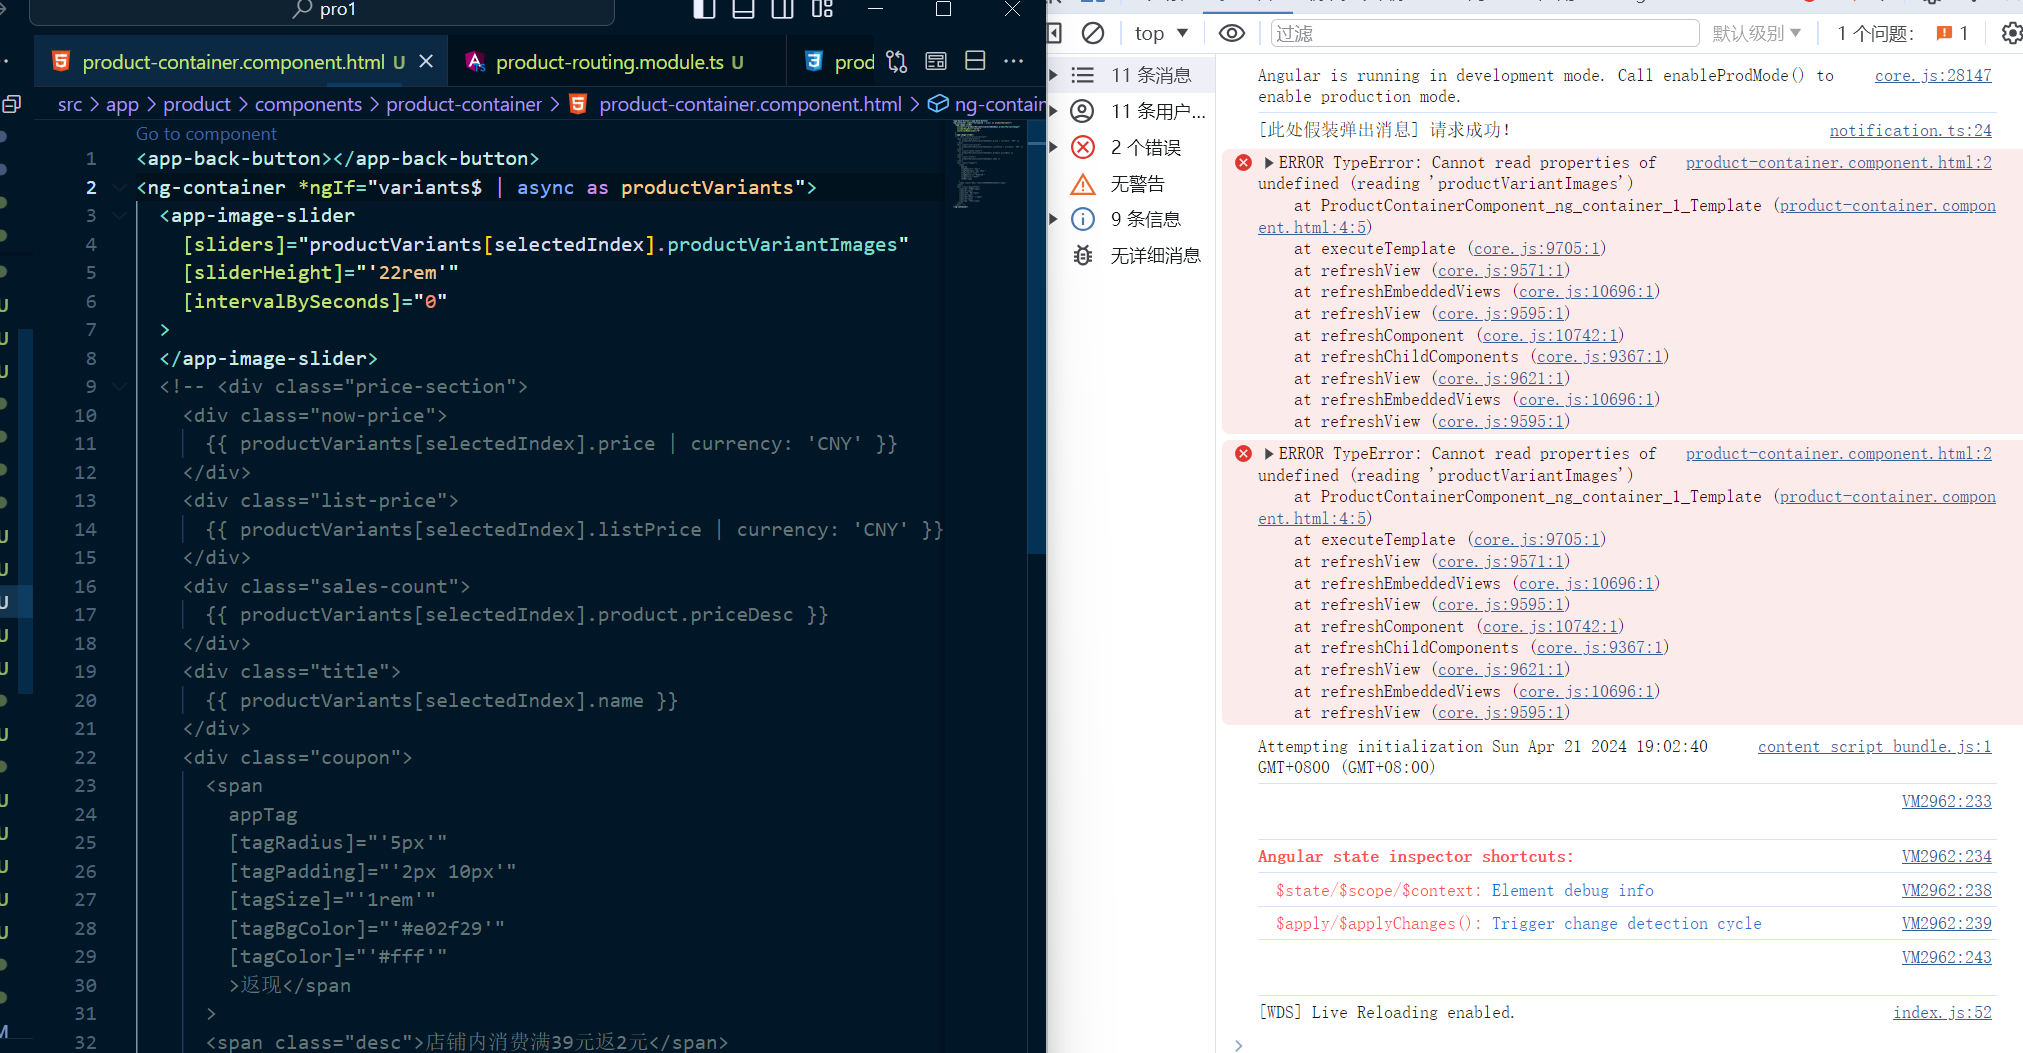The image size is (2023, 1053).
Task: Toggle secondary side bar layout icon
Action: [783, 9]
